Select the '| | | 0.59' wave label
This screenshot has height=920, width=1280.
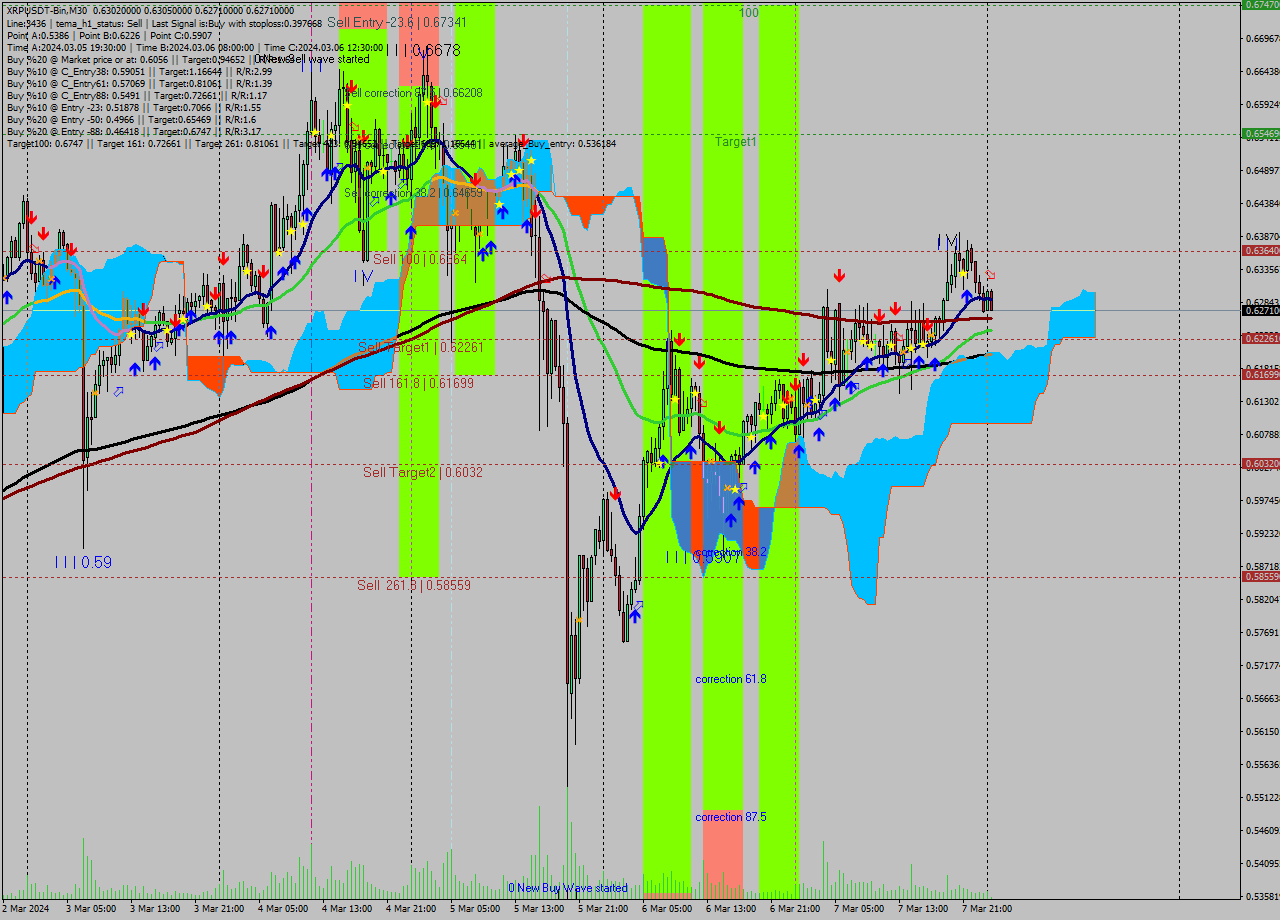[84, 563]
